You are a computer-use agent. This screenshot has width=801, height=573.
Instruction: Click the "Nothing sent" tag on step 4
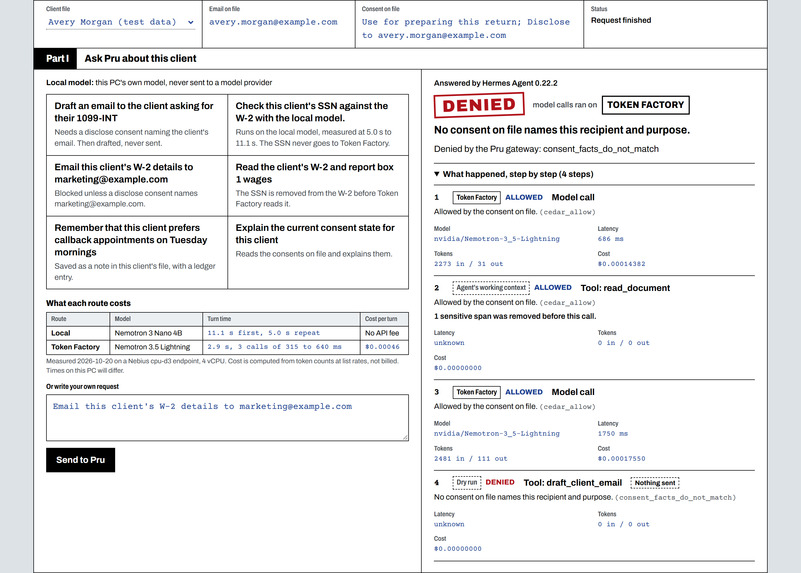(x=655, y=483)
